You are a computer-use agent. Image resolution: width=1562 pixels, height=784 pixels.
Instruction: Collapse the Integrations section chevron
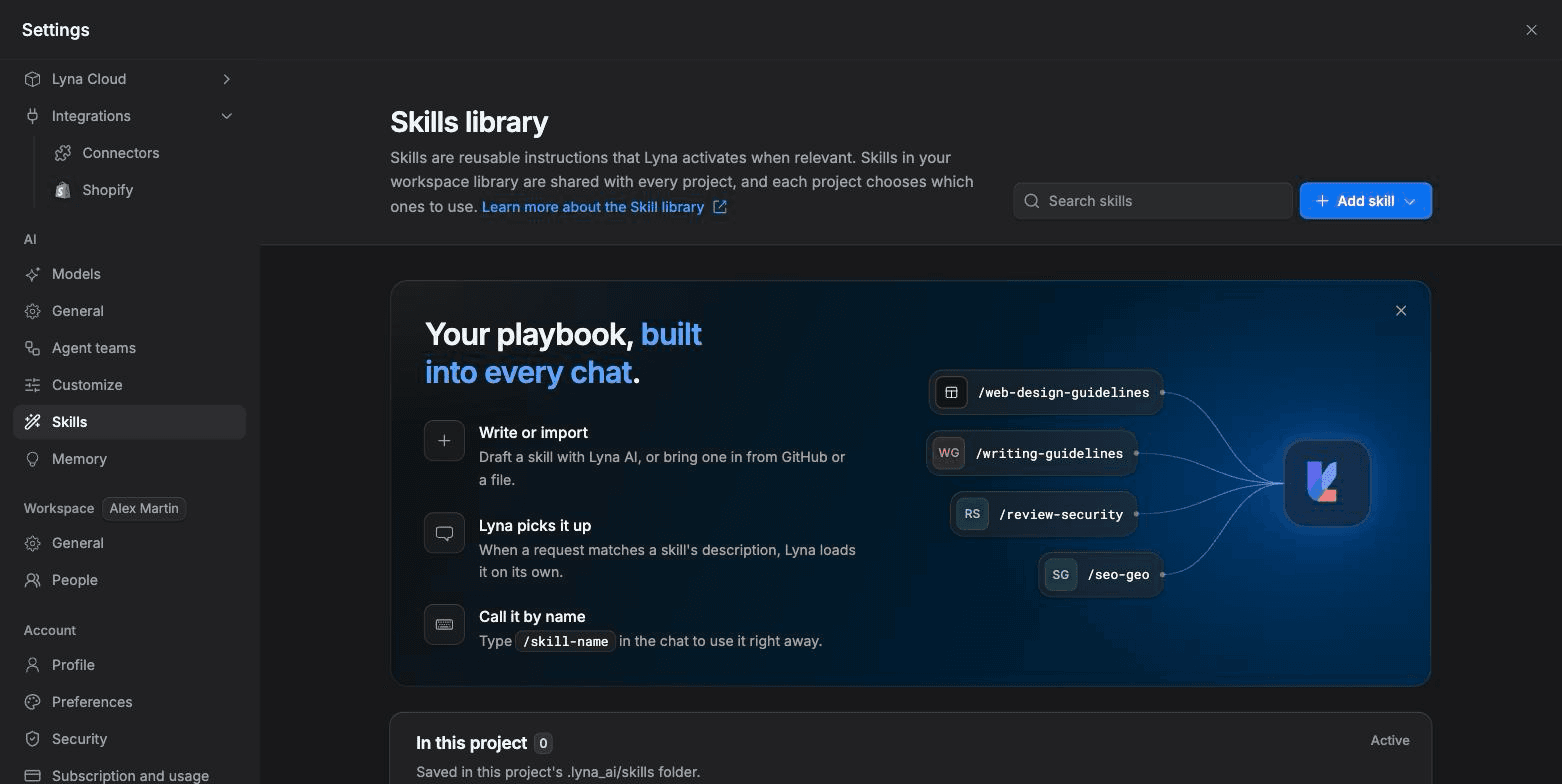click(227, 116)
